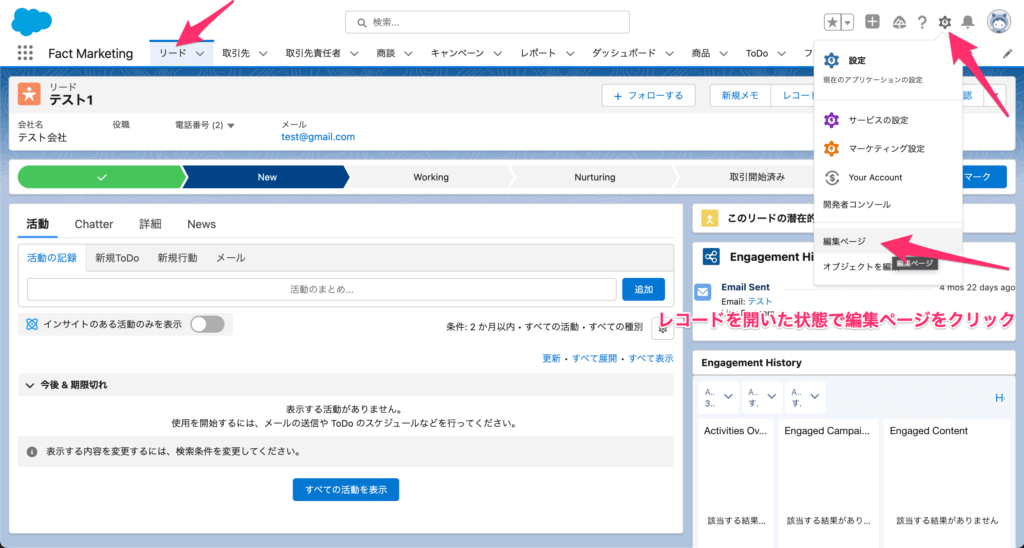Click すべての活動を表示 button
This screenshot has width=1024, height=548.
pos(345,489)
